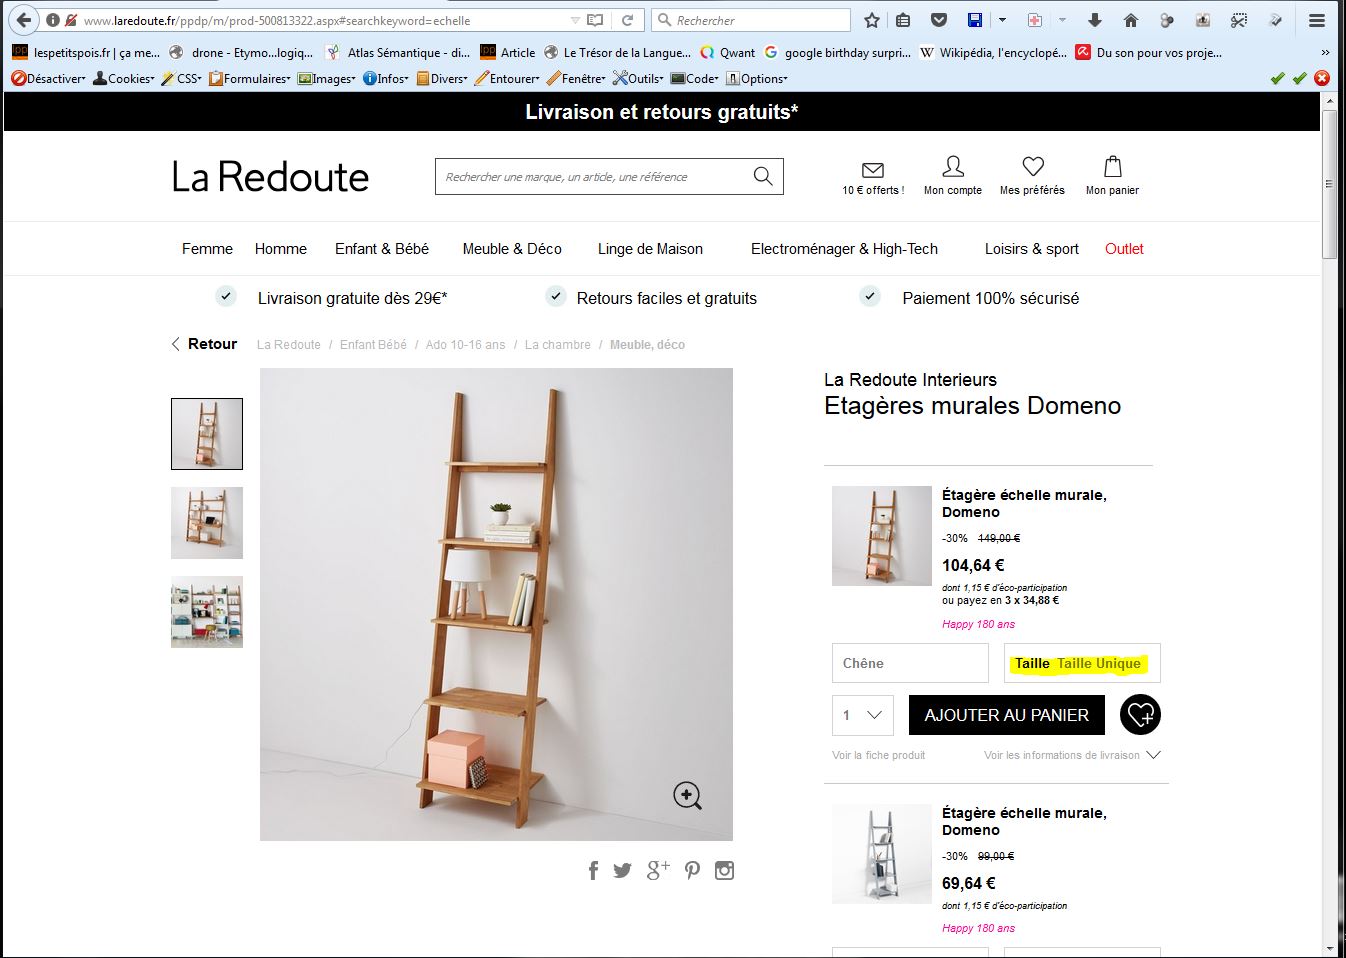Open the Firefox hamburger menu
Viewport: 1346px width, 958px height.
pos(1316,20)
